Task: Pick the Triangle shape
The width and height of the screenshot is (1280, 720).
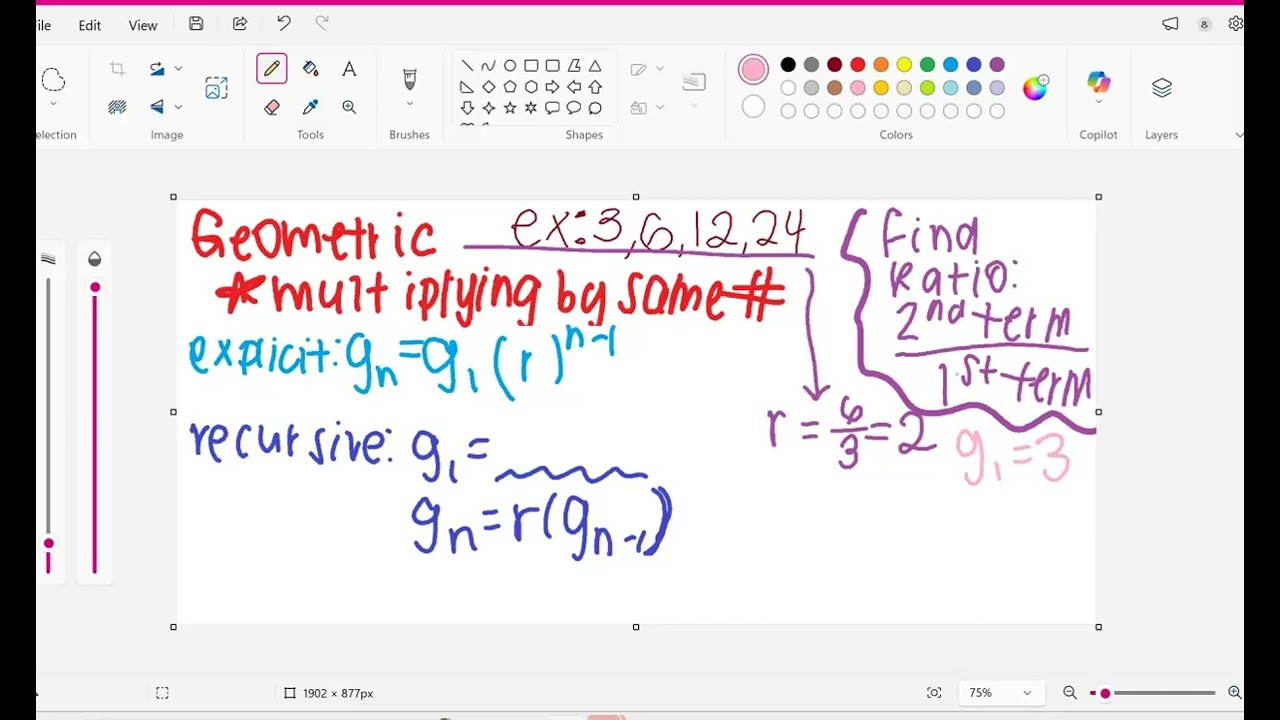Action: click(595, 66)
